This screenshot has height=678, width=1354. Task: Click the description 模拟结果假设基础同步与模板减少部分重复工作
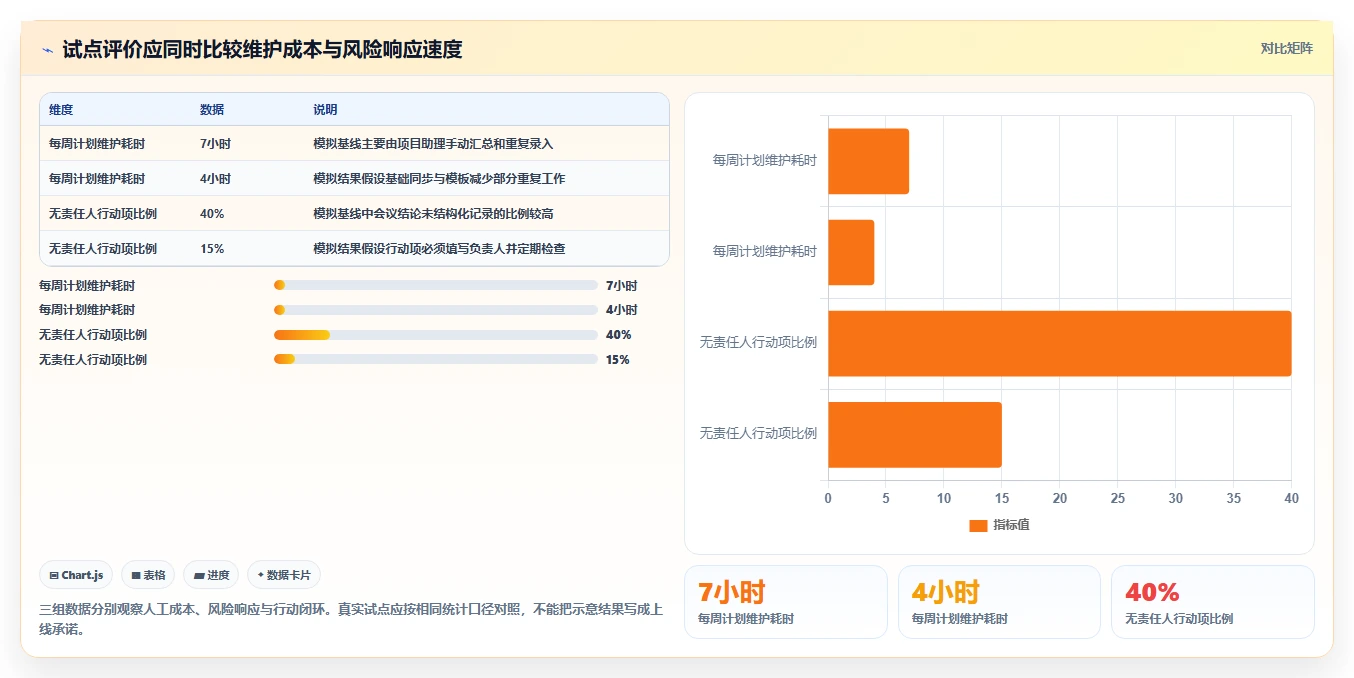point(439,179)
